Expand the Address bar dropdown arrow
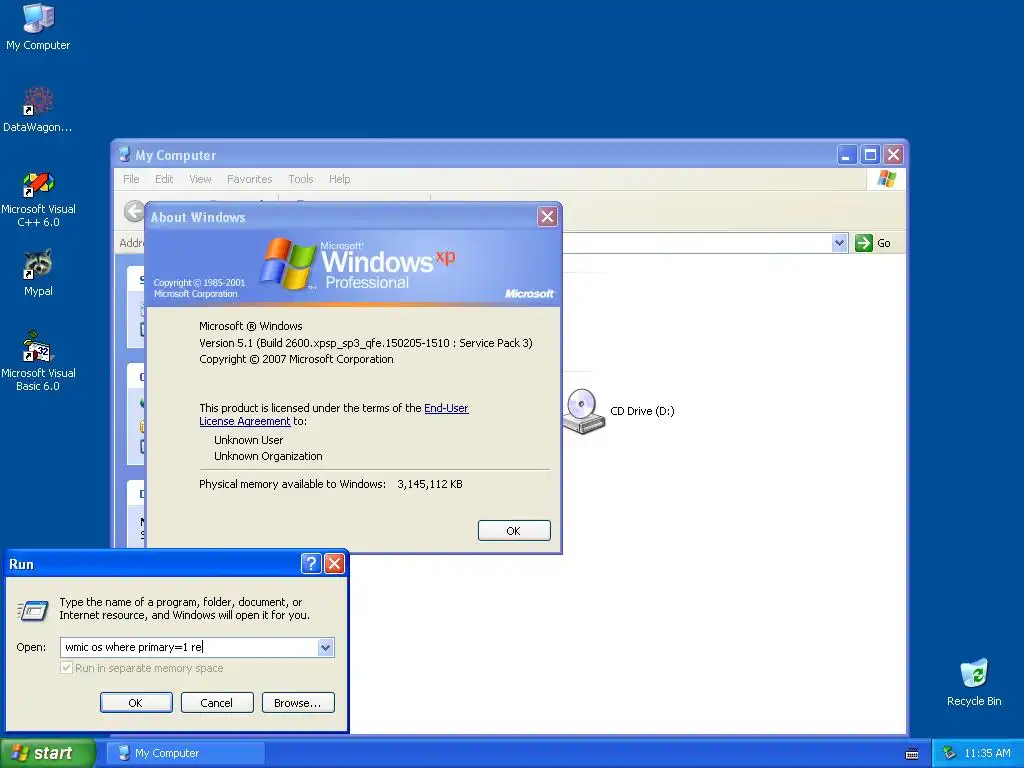 (839, 243)
